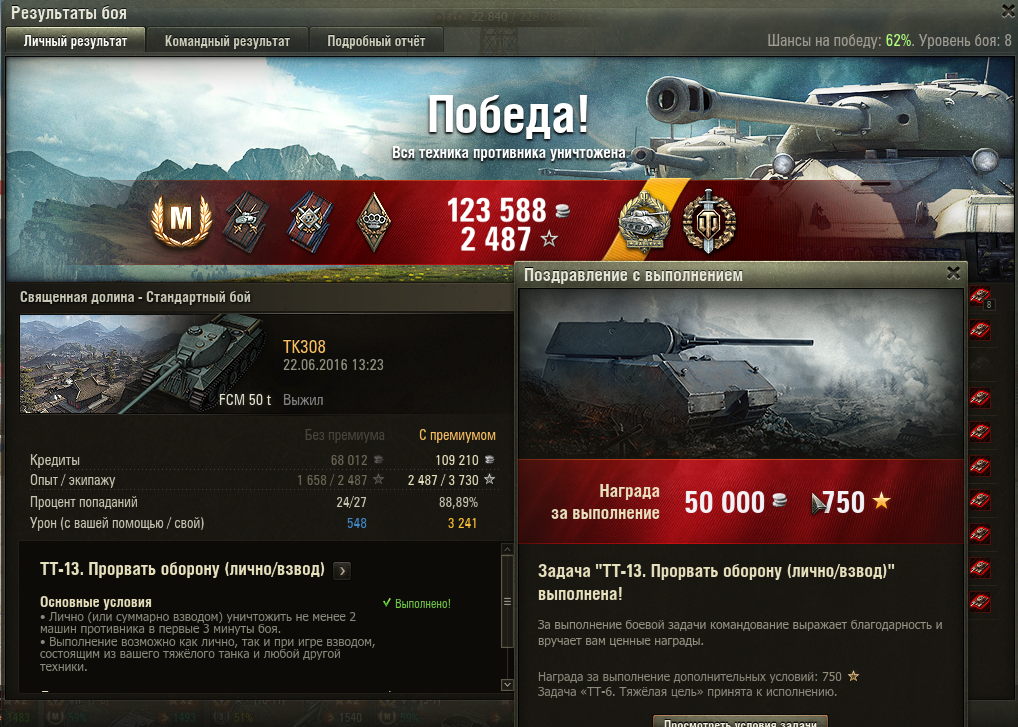The image size is (1018, 727).
Task: Click the mission scrollbar thumb handle
Action: point(507,602)
